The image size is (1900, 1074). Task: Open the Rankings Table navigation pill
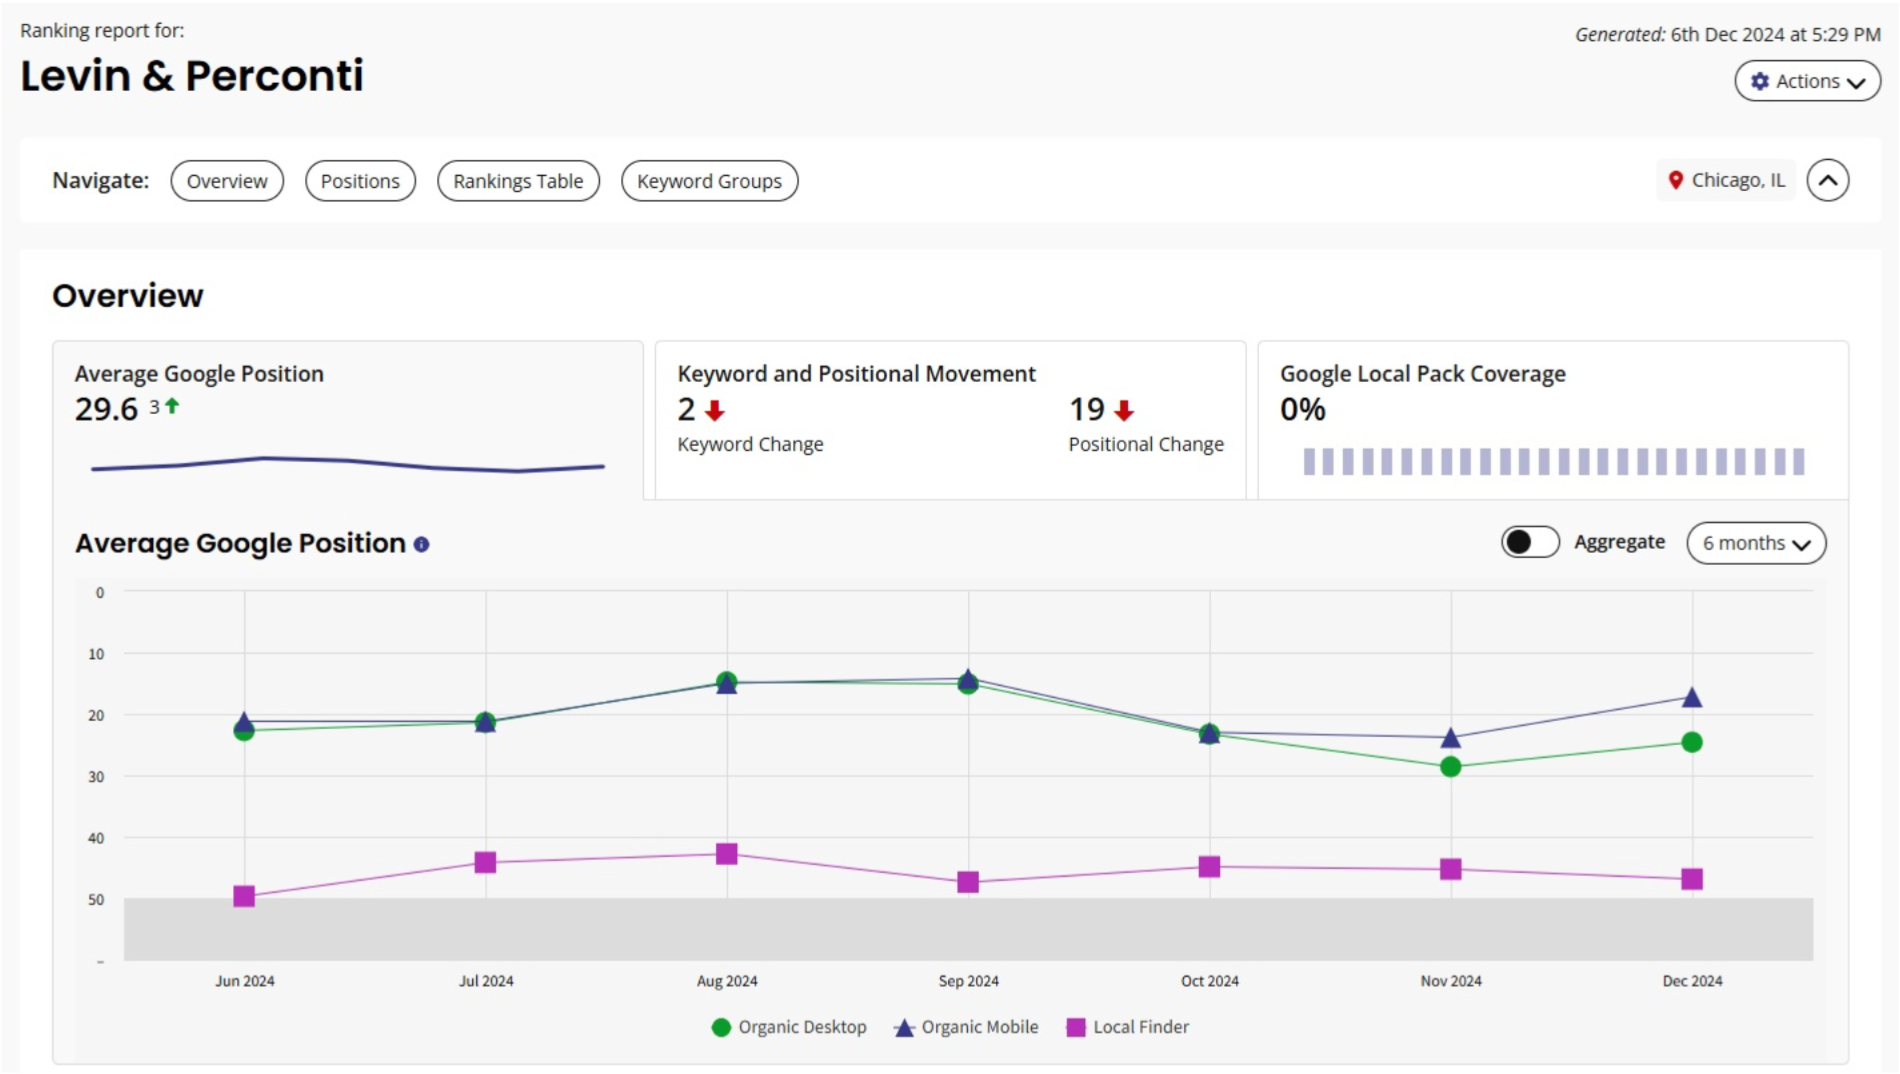click(x=518, y=181)
